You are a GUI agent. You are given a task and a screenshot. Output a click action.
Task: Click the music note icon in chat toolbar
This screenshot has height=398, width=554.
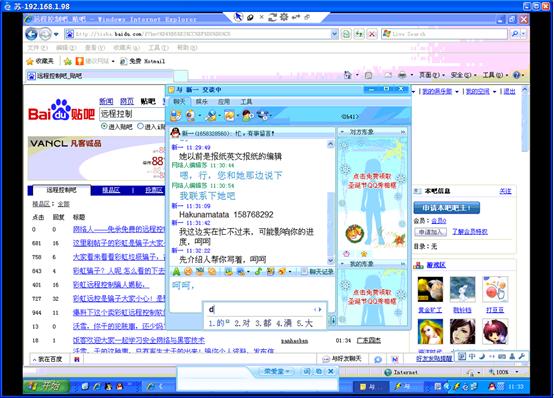(258, 271)
